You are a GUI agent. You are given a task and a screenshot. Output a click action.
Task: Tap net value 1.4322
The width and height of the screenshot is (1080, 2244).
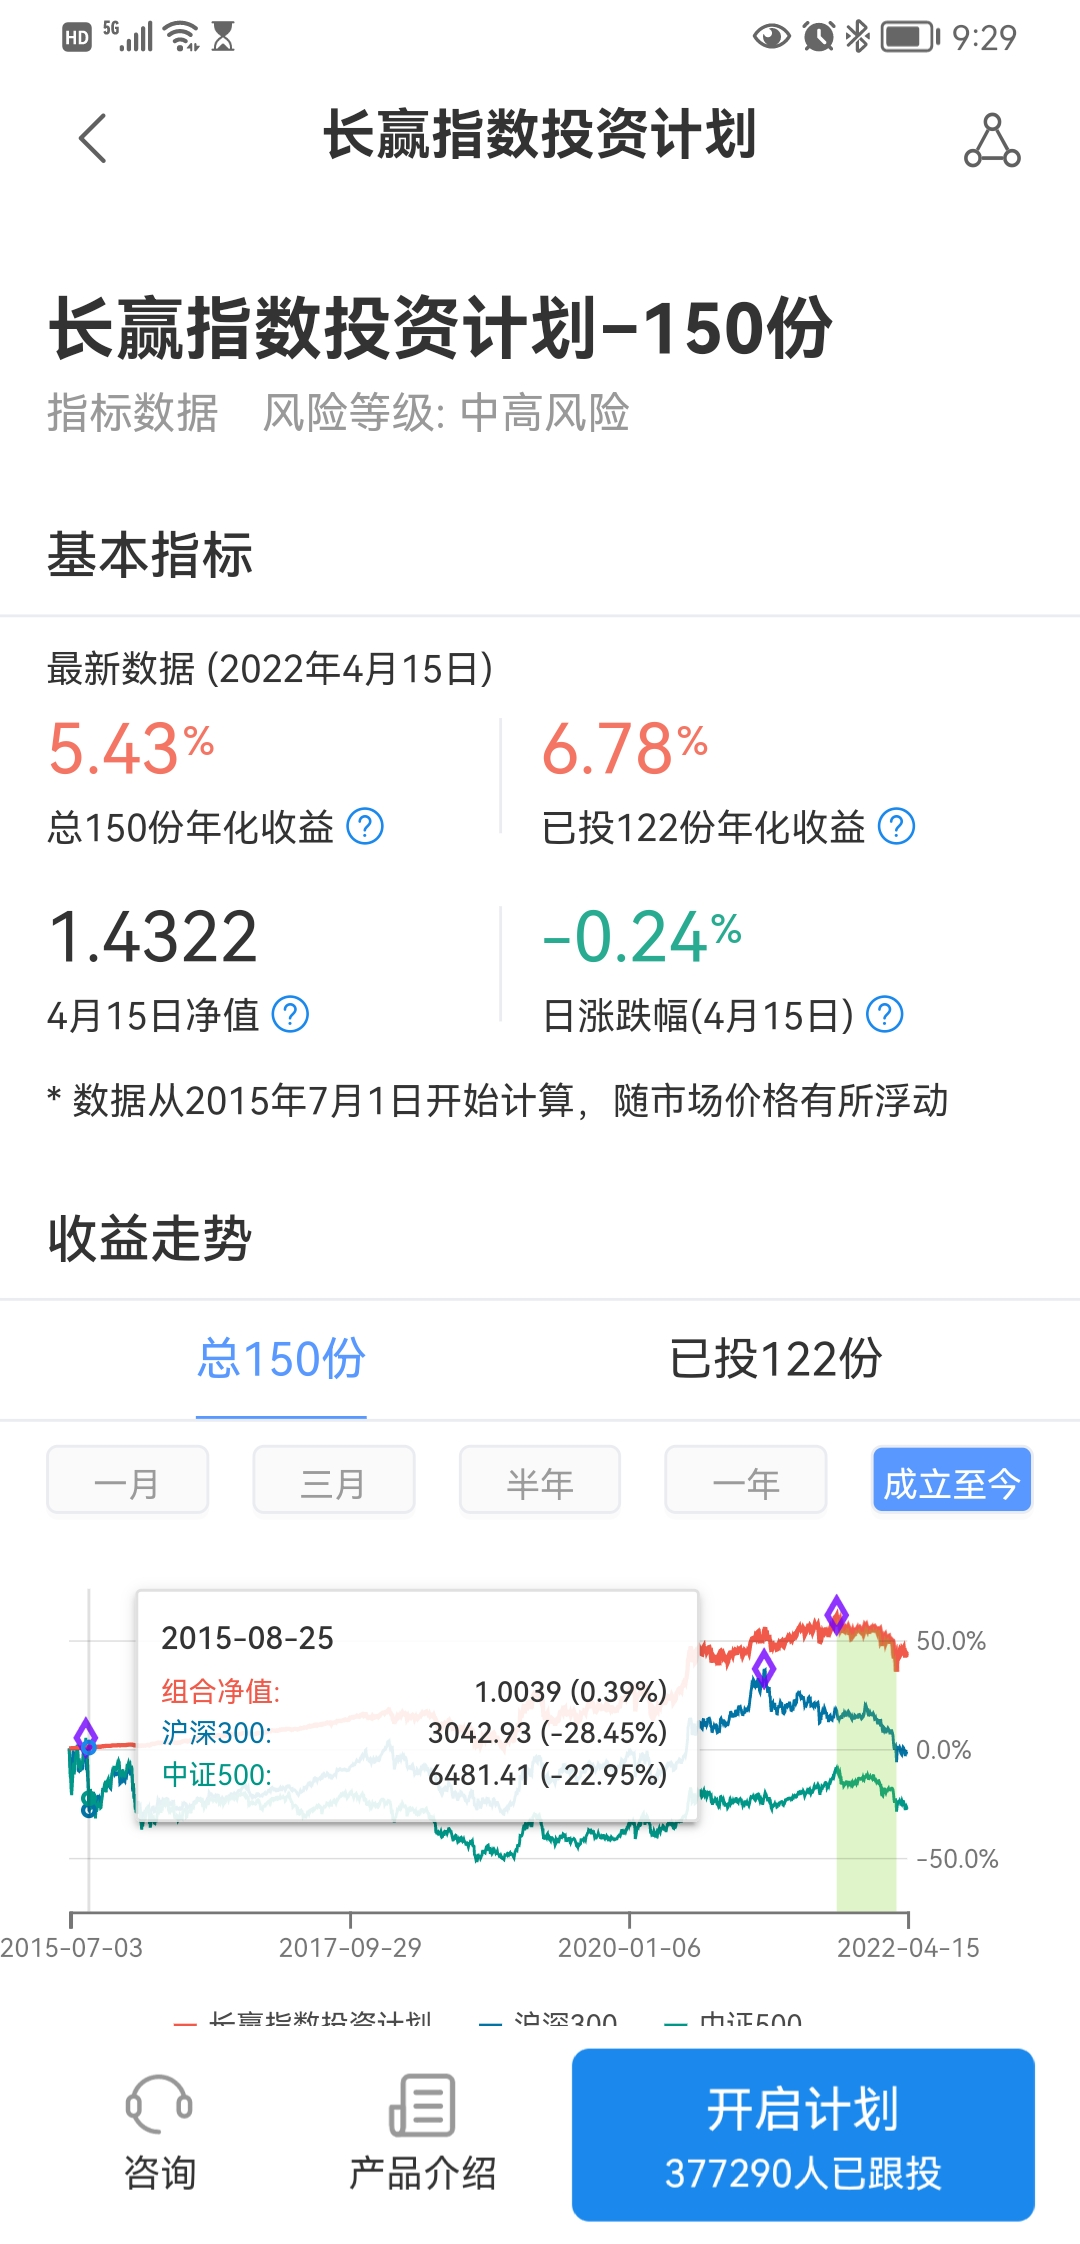coord(153,937)
